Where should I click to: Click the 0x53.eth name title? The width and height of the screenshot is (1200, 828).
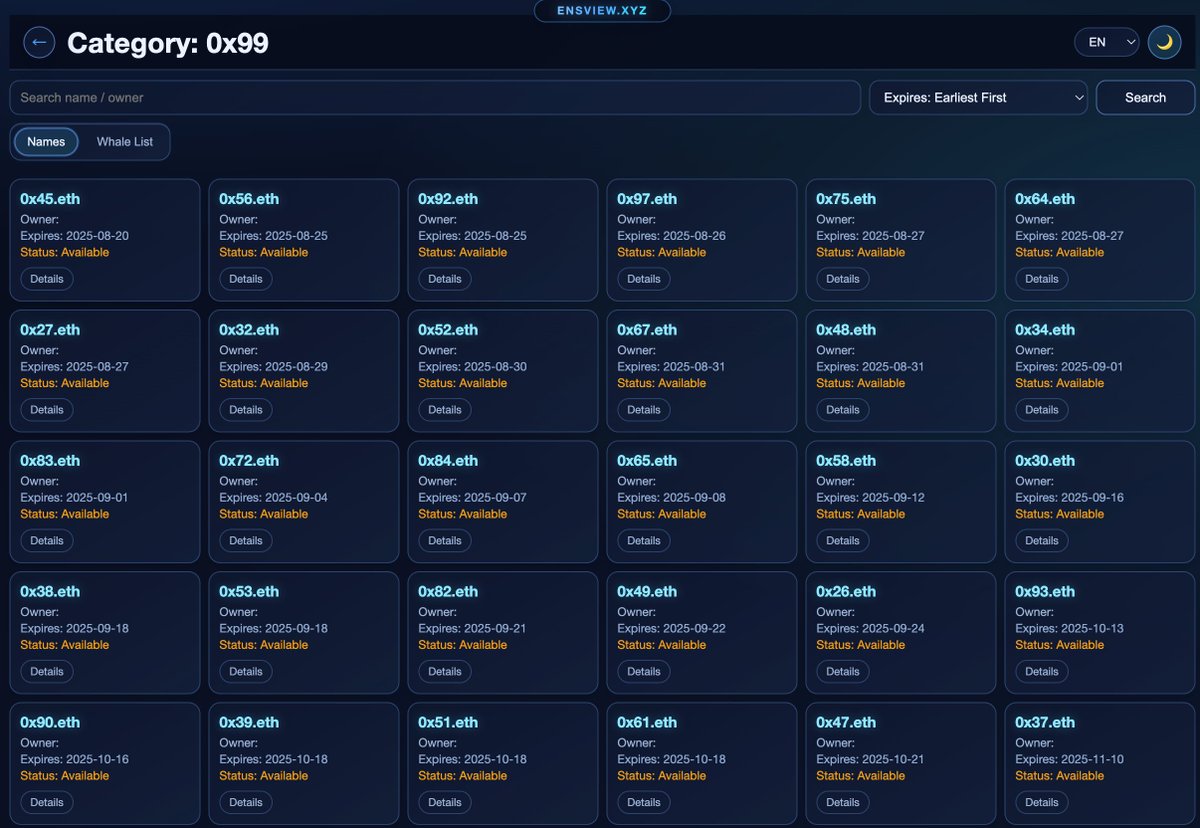click(249, 592)
